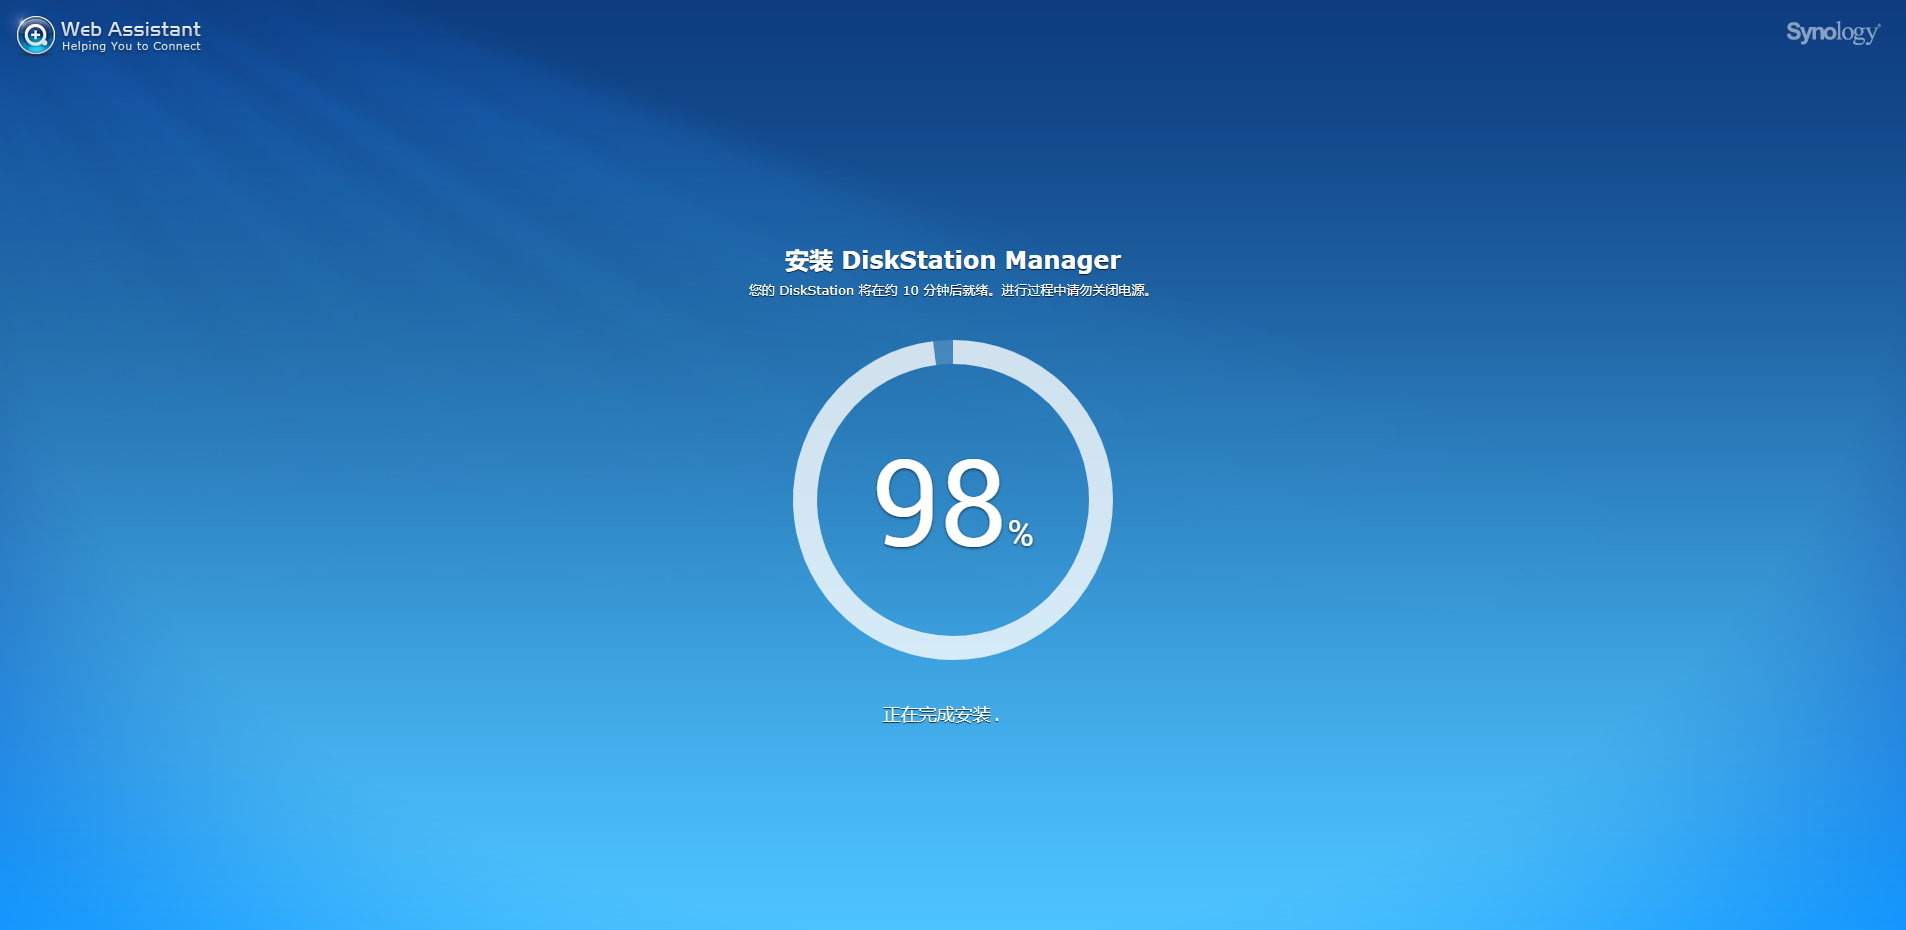The height and width of the screenshot is (930, 1906).
Task: Click the Web Assistant magnifier logo icon
Action: (36, 35)
